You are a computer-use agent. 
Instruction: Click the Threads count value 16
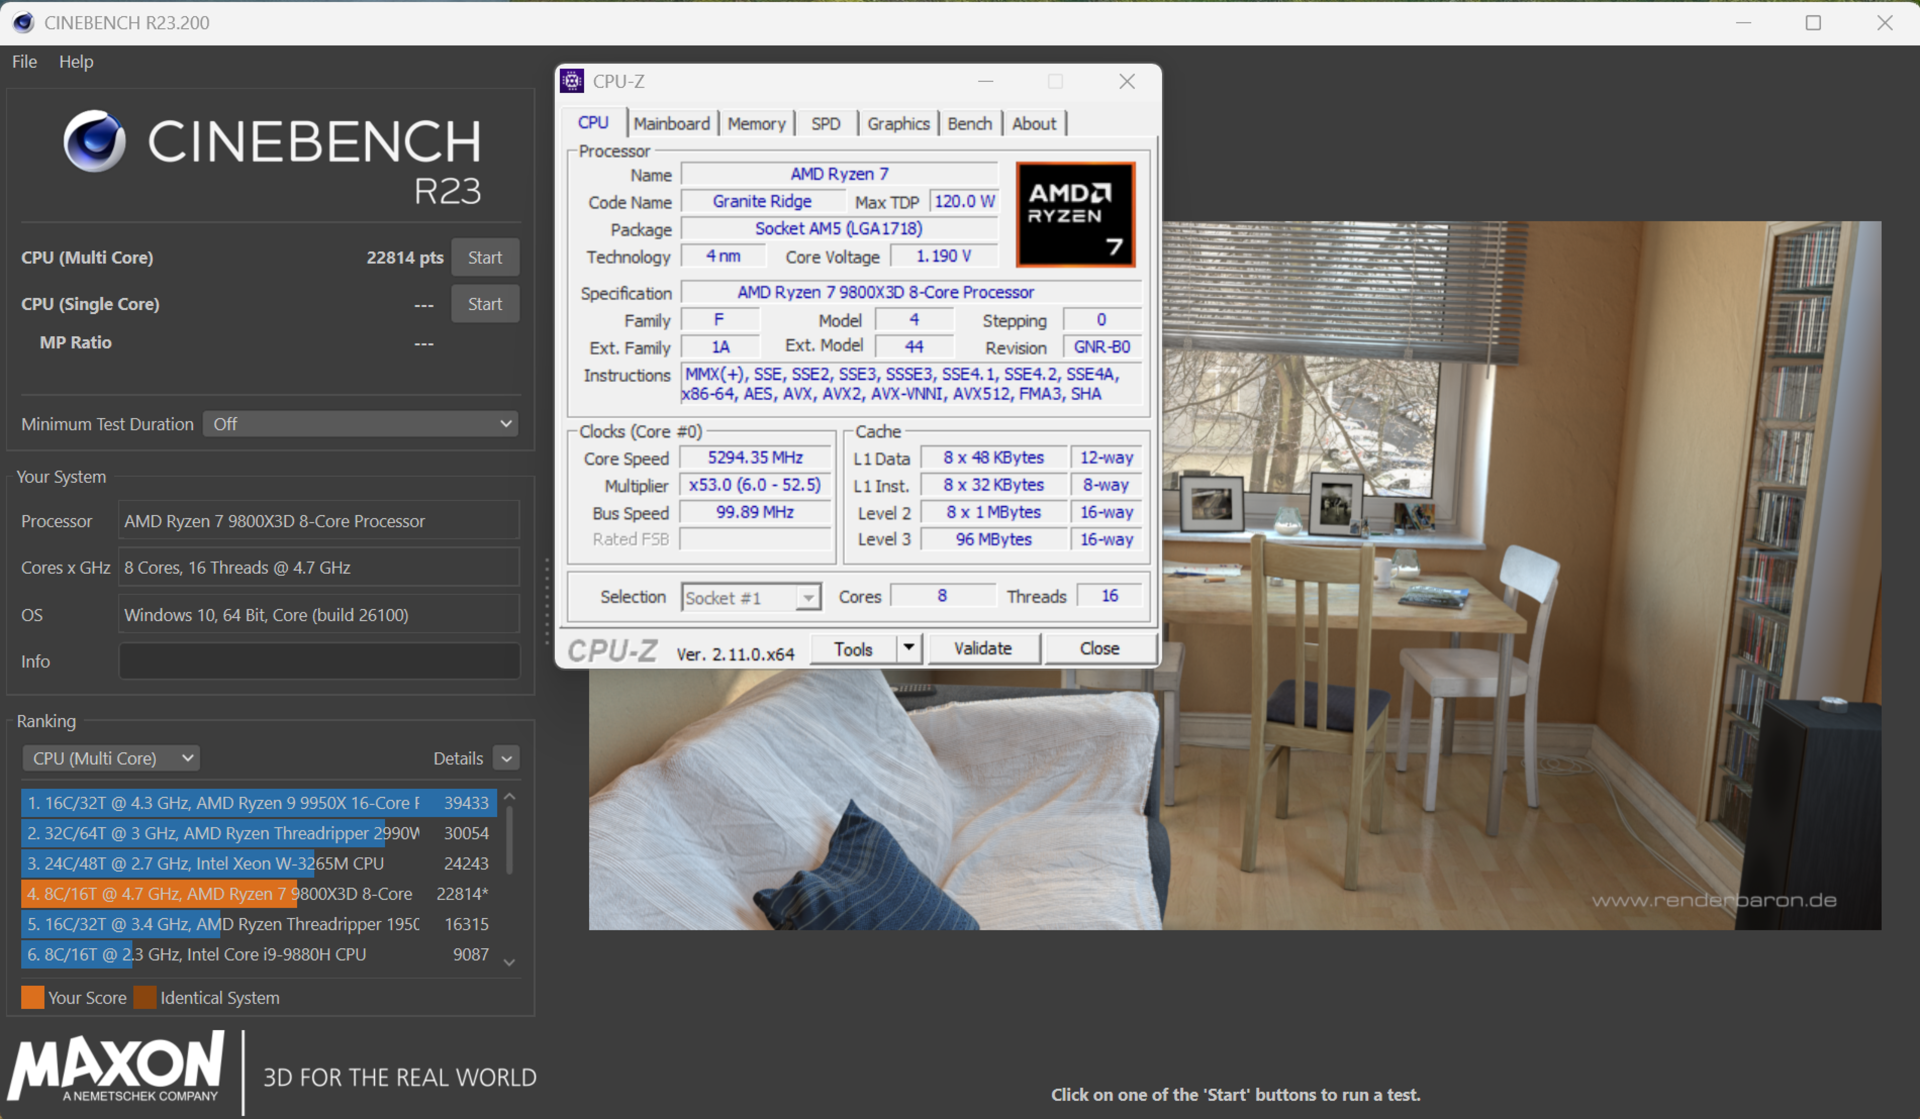point(1109,596)
